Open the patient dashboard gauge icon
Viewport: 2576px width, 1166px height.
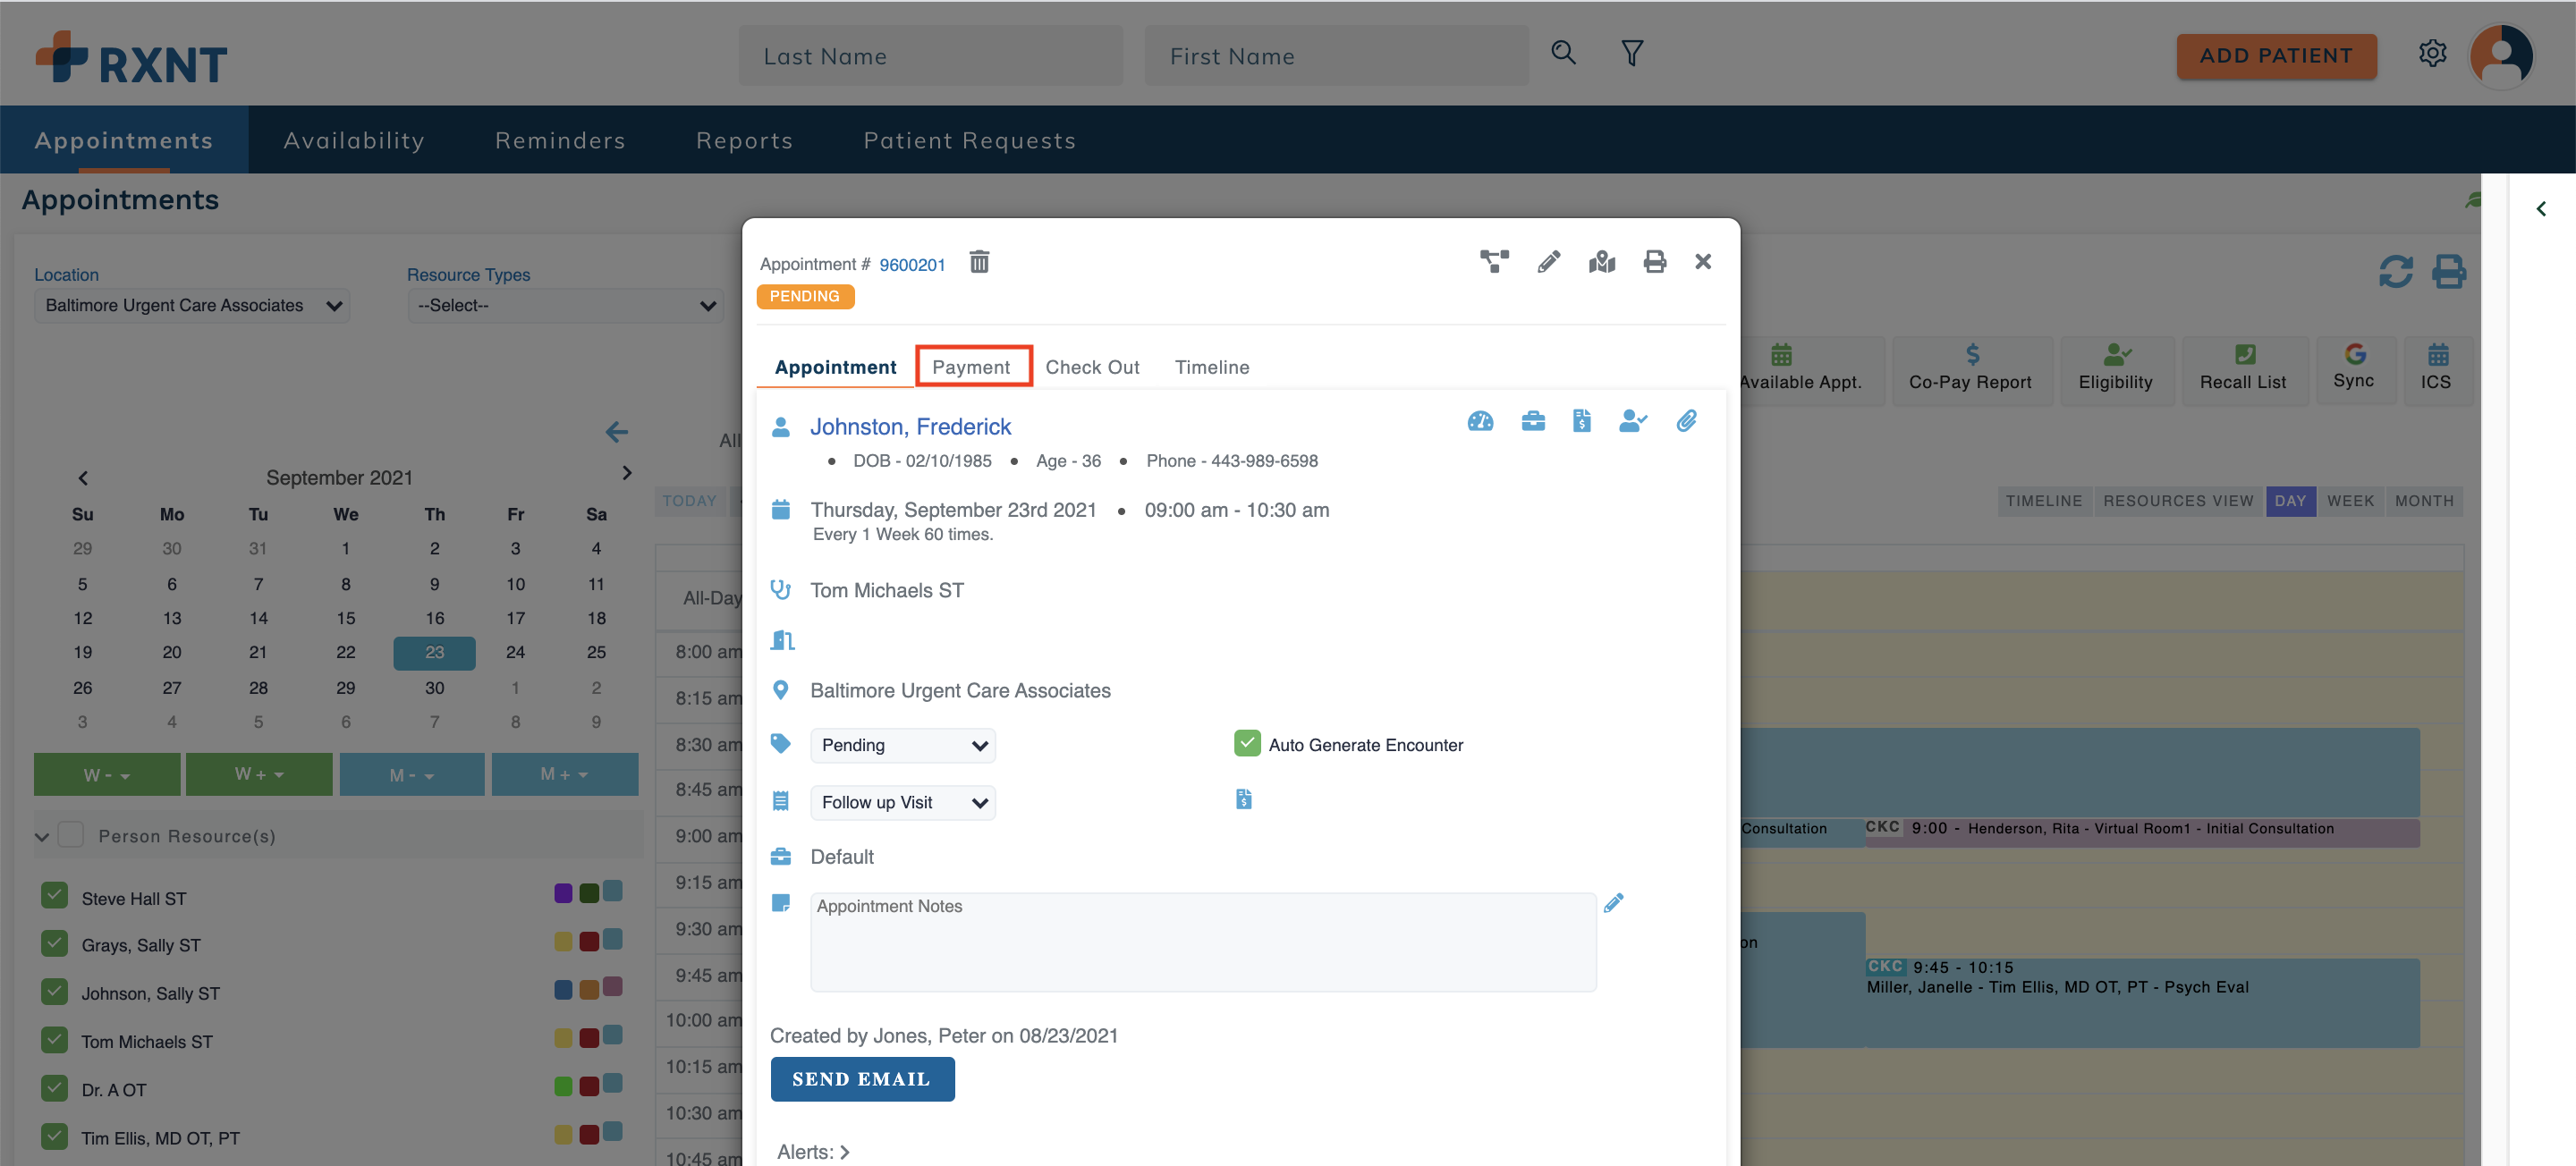pos(1480,421)
